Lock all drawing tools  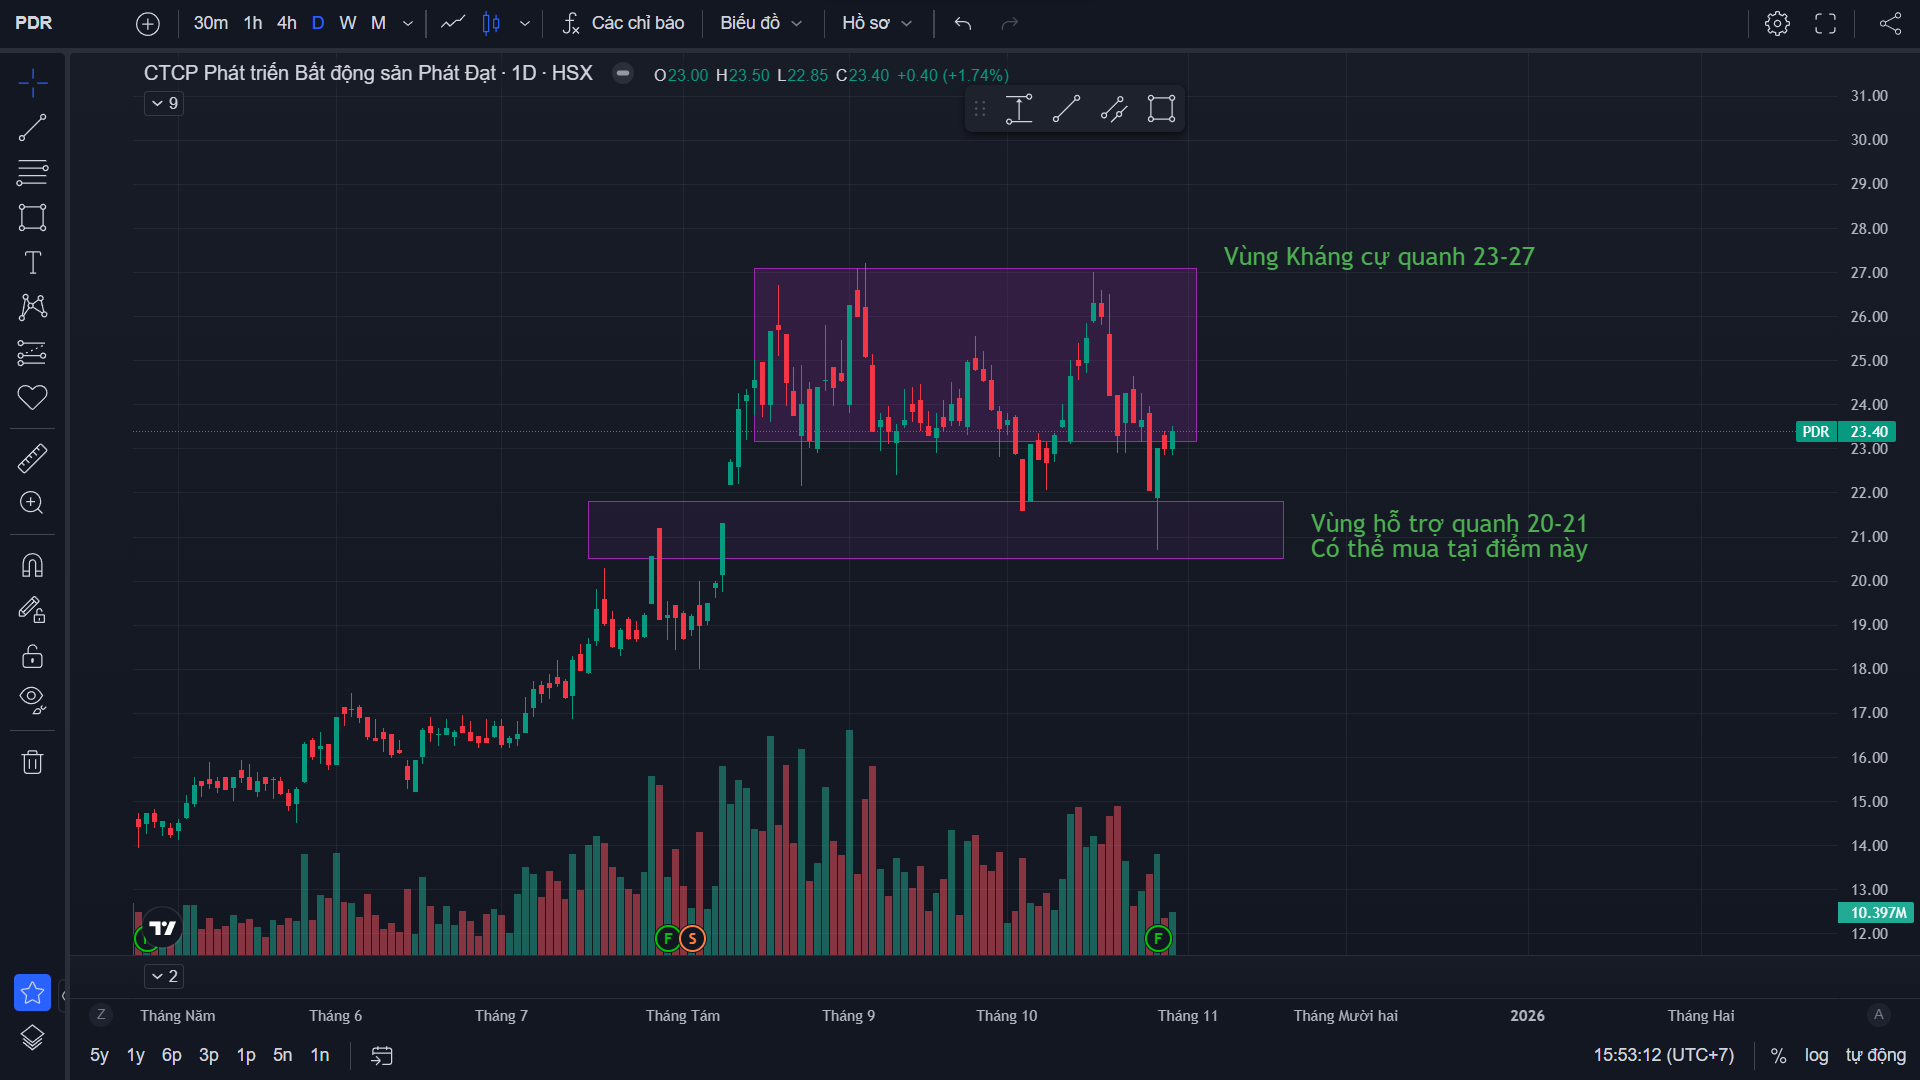click(32, 656)
